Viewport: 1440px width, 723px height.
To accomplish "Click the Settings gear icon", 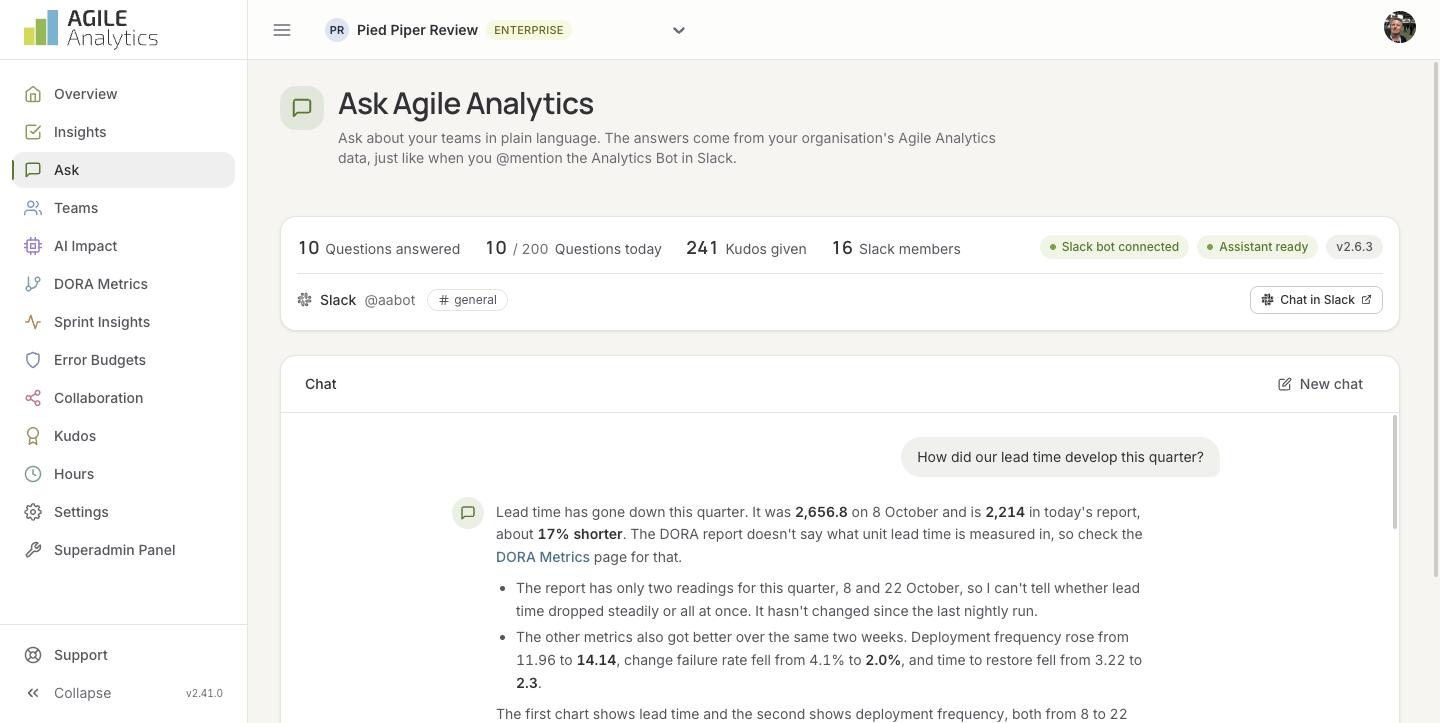I will [x=33, y=512].
